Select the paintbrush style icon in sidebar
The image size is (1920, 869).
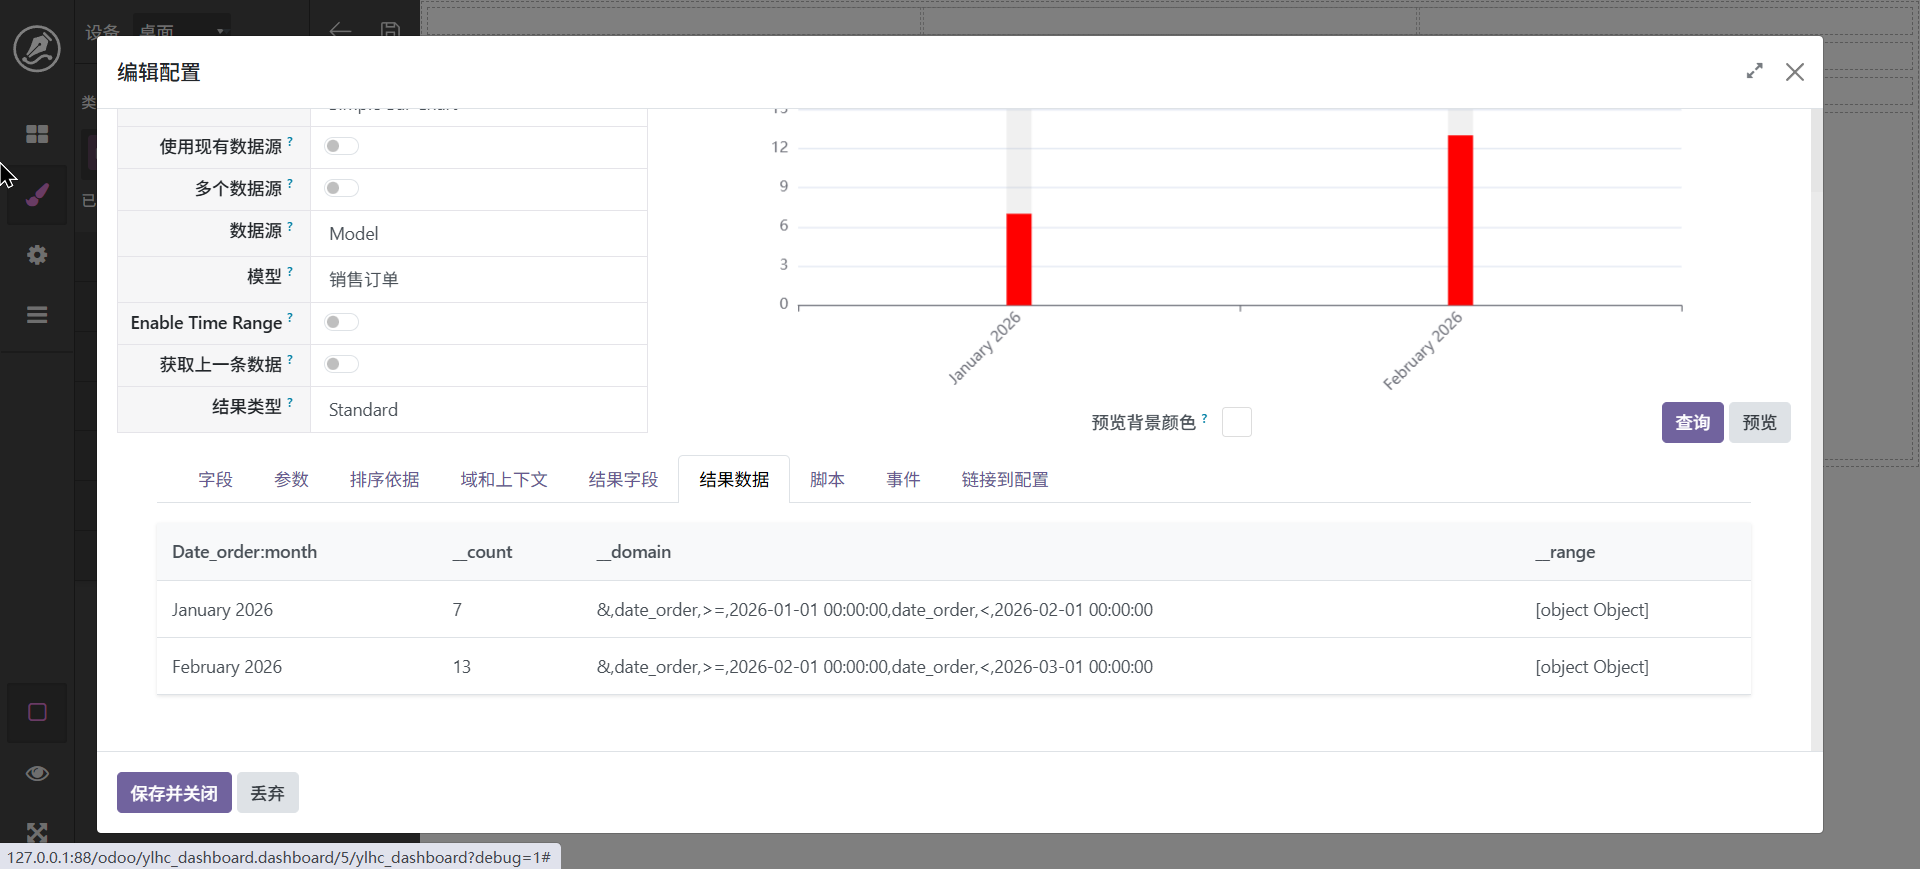click(37, 195)
